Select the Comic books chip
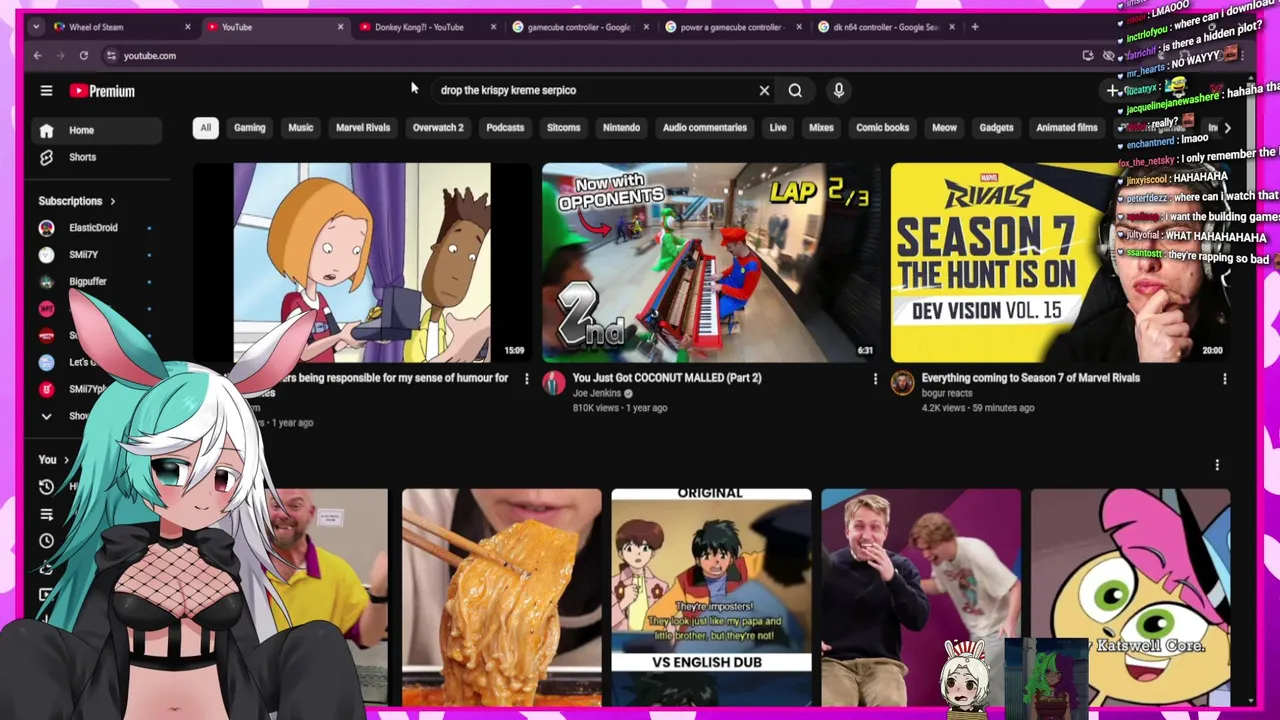Viewport: 1280px width, 720px height. pos(883,128)
